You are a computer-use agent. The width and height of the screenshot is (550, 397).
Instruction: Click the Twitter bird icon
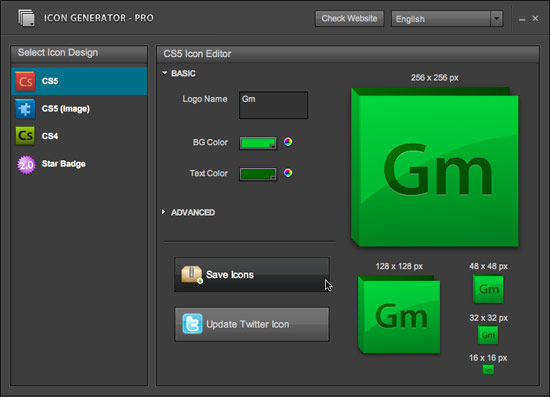pyautogui.click(x=192, y=324)
